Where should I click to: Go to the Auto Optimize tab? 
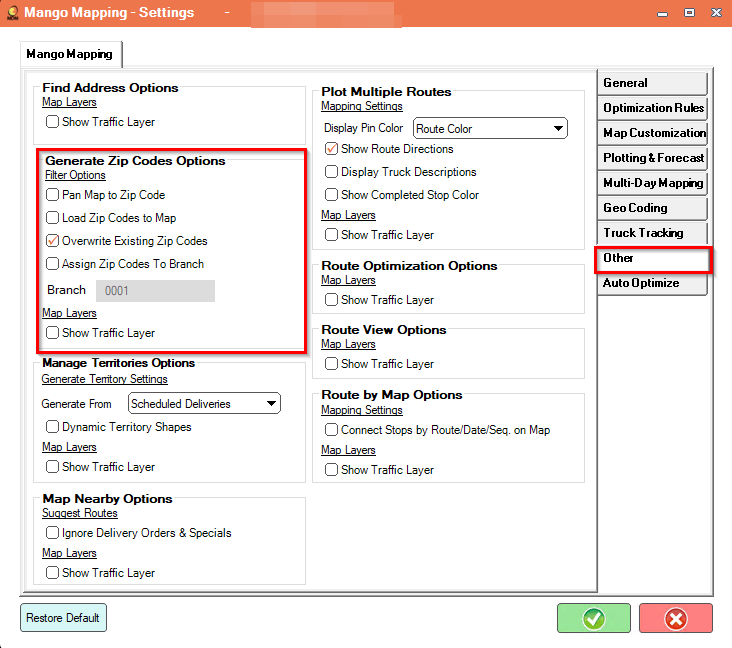point(652,283)
